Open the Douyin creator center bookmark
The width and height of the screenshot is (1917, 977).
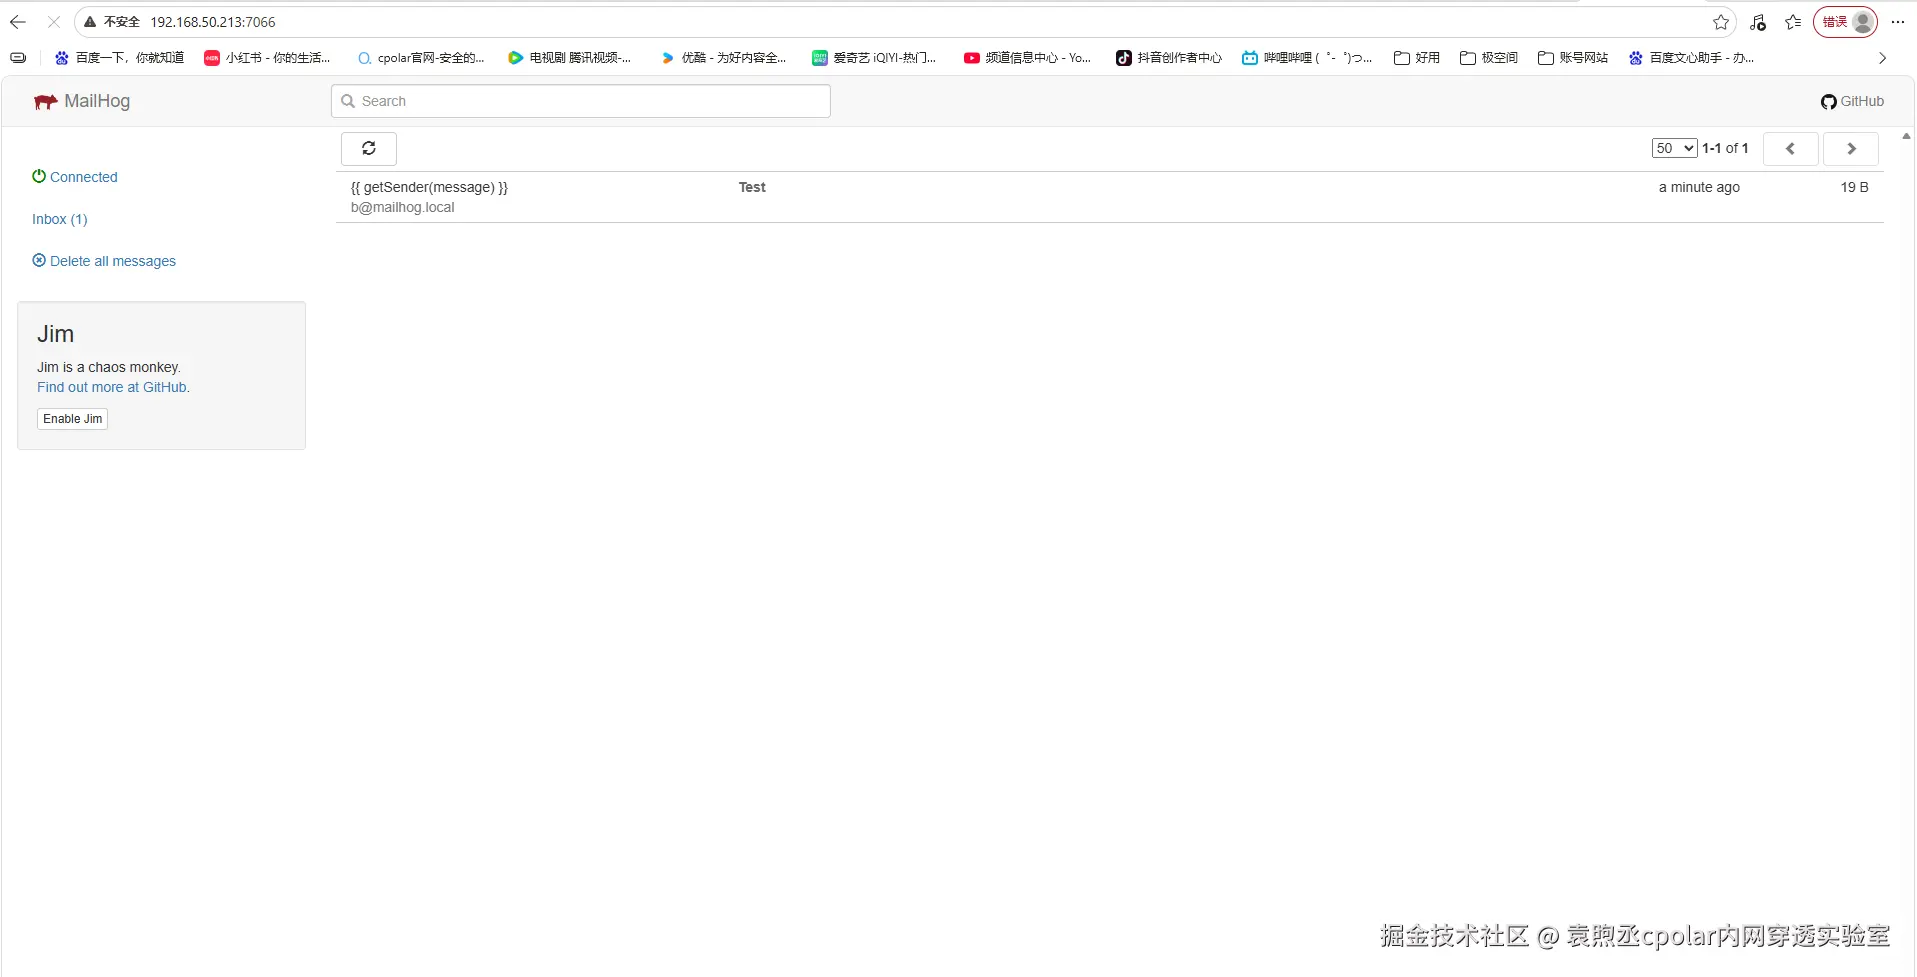(x=1169, y=58)
